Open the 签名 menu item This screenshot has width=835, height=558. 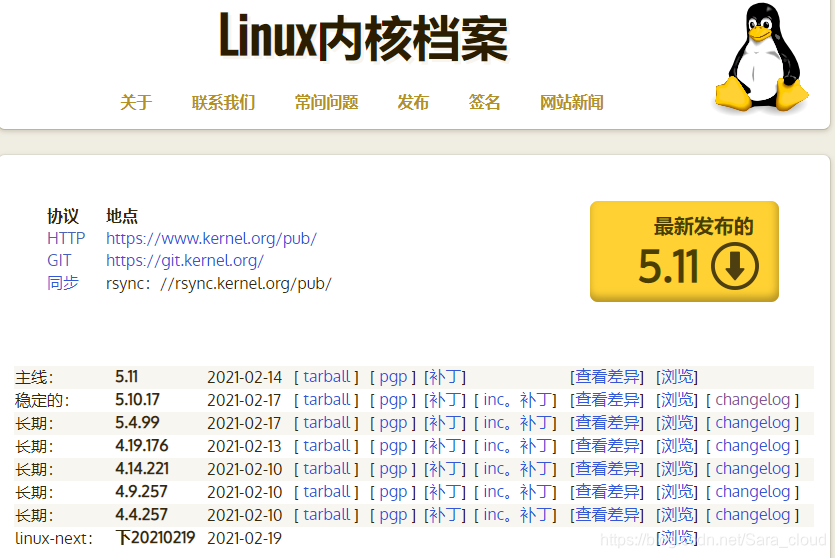click(485, 102)
